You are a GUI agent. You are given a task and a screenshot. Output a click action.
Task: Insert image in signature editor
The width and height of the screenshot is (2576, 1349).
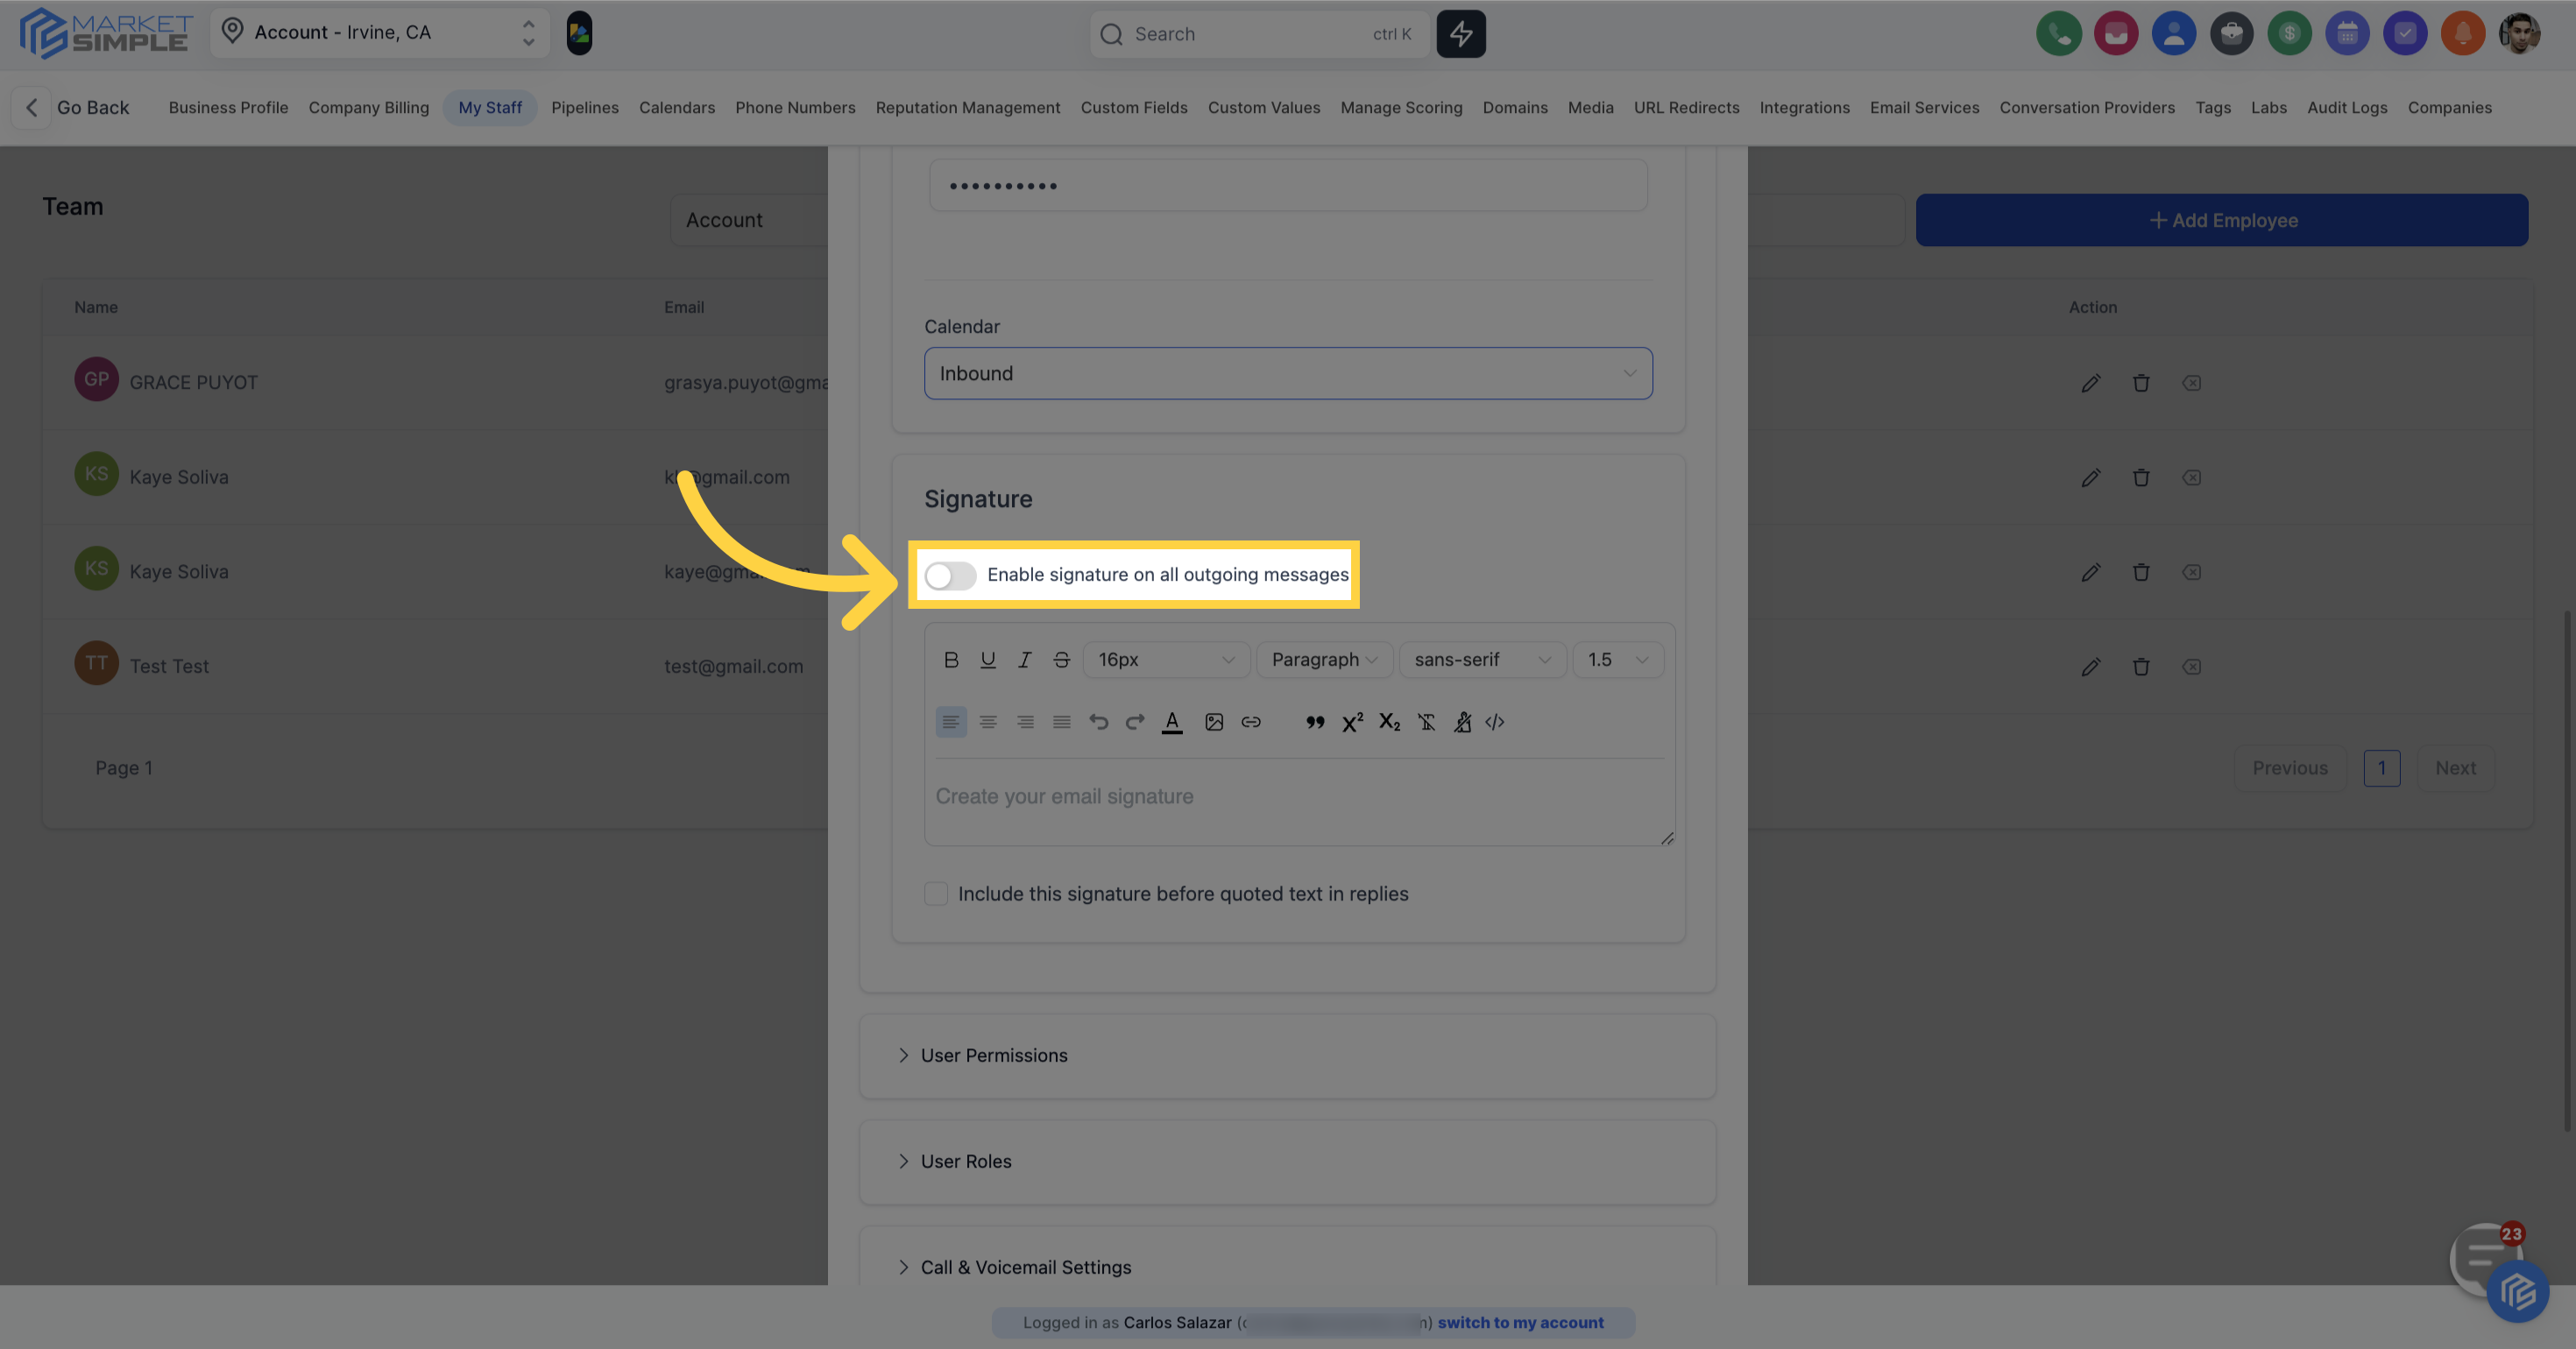point(1213,722)
